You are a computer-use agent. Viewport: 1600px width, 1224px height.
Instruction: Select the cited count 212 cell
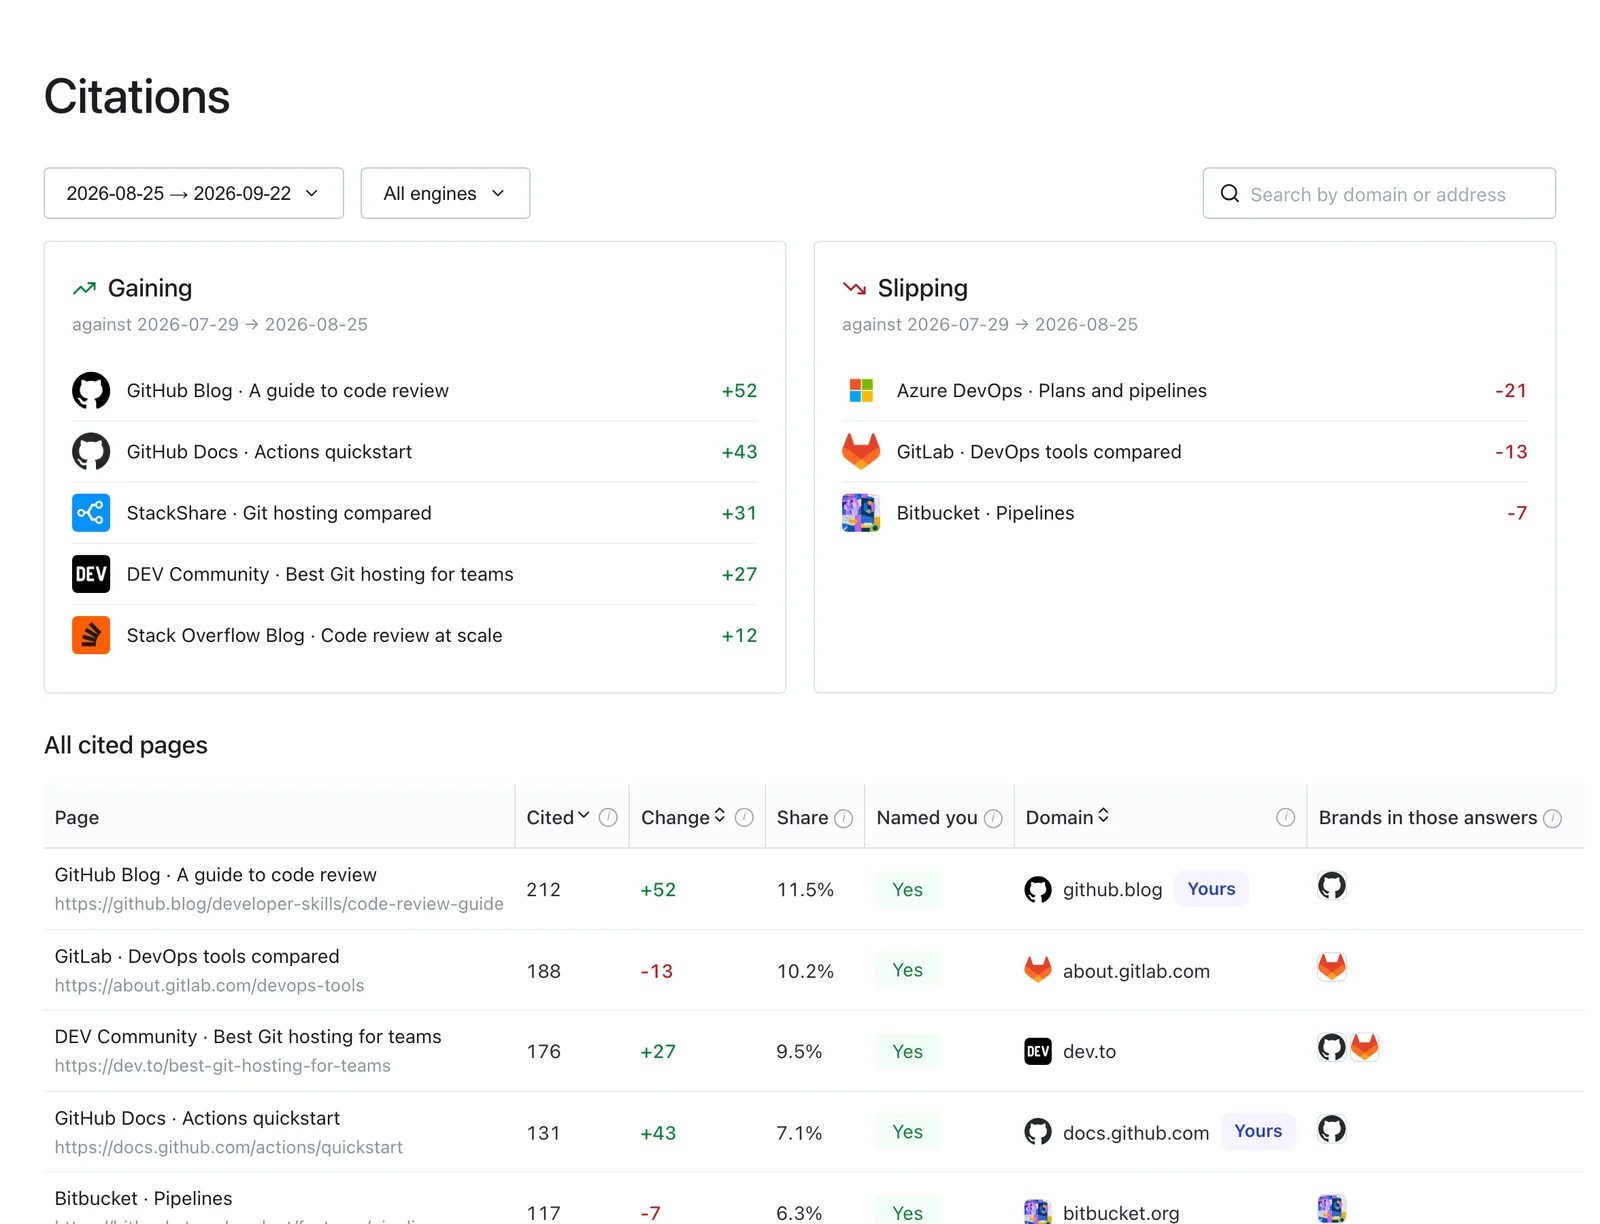(x=544, y=890)
